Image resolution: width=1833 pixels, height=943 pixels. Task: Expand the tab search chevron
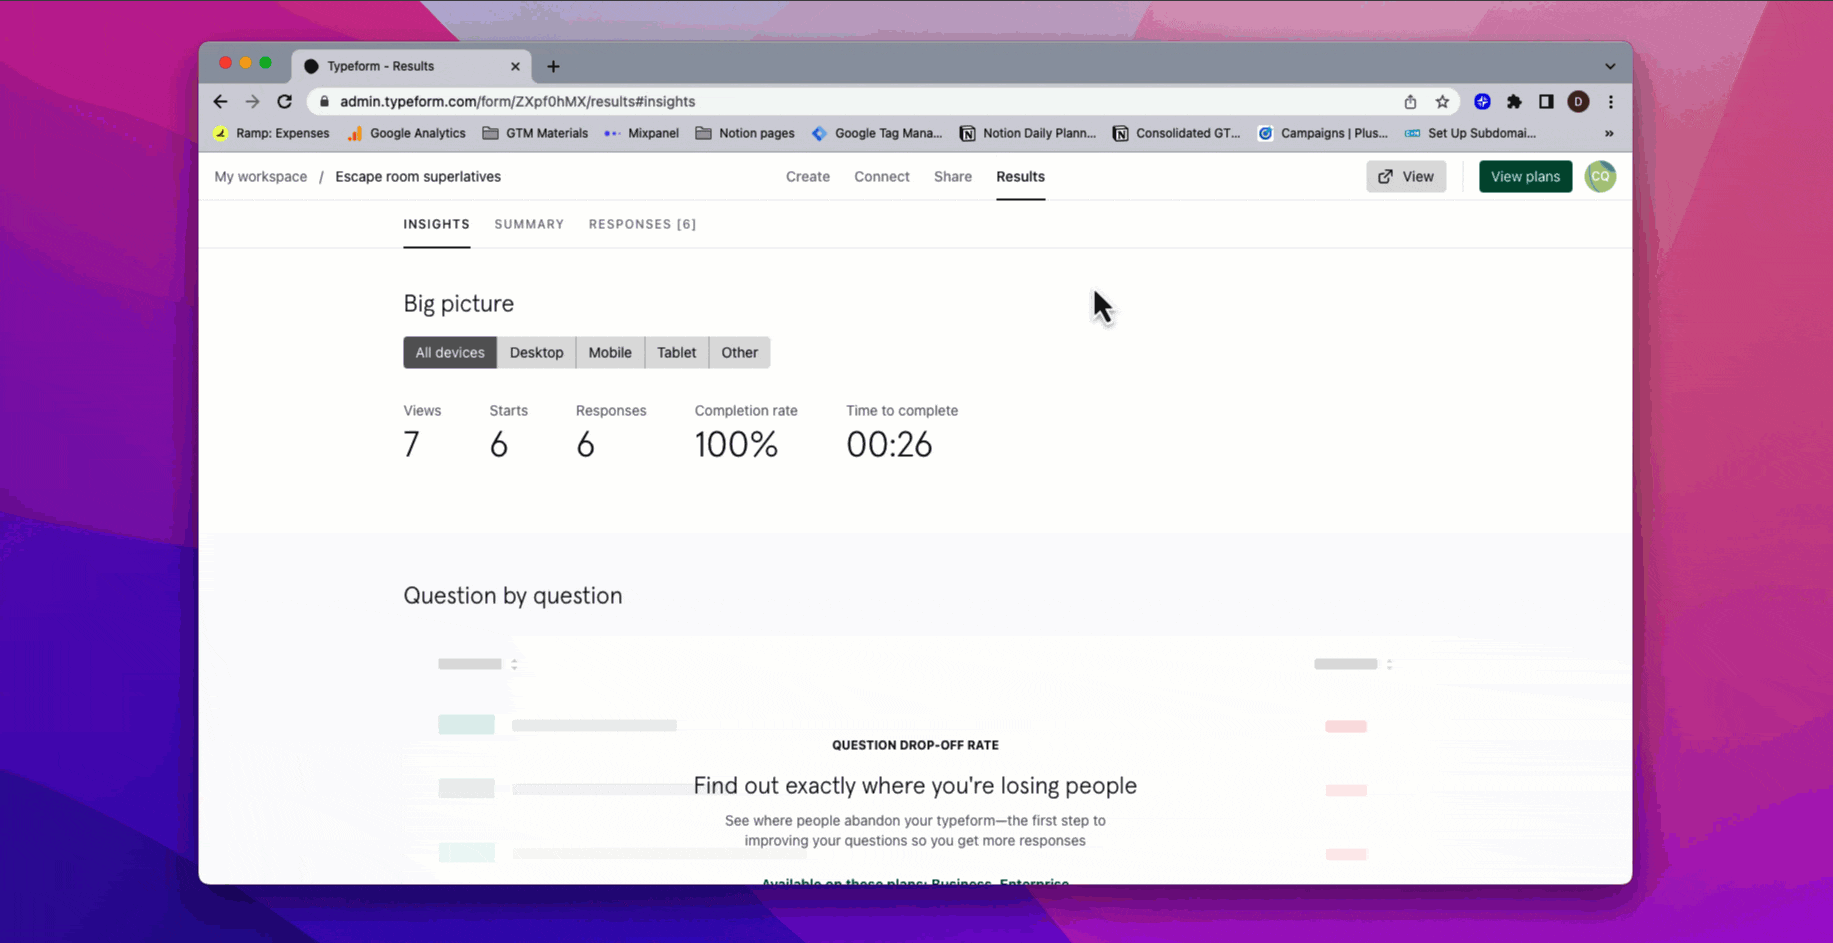(1610, 66)
